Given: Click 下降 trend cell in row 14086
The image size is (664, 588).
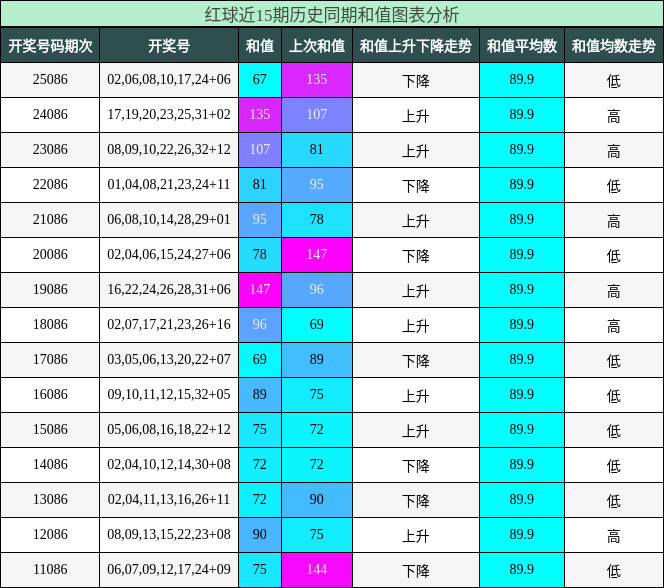Looking at the screenshot, I should click(416, 465).
